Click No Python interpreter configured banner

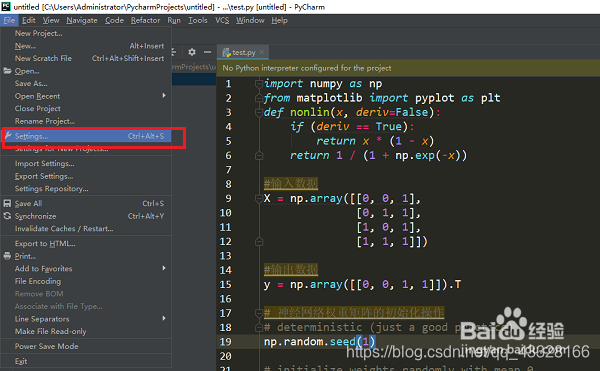click(x=408, y=68)
